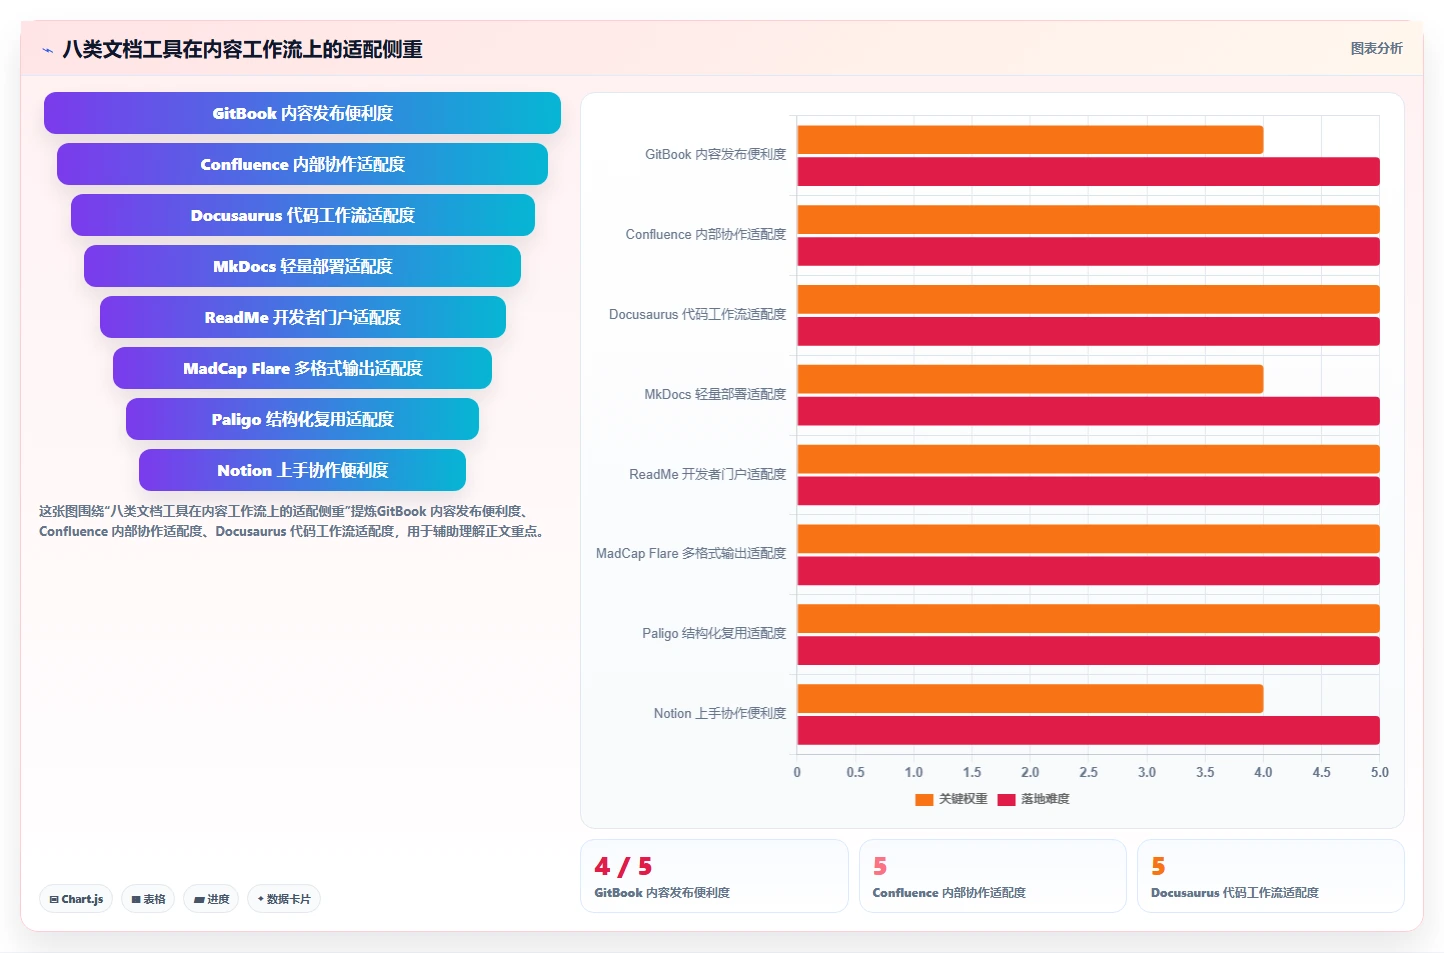Click the red 落地难度 bar for ReadMe

[x=1088, y=491]
